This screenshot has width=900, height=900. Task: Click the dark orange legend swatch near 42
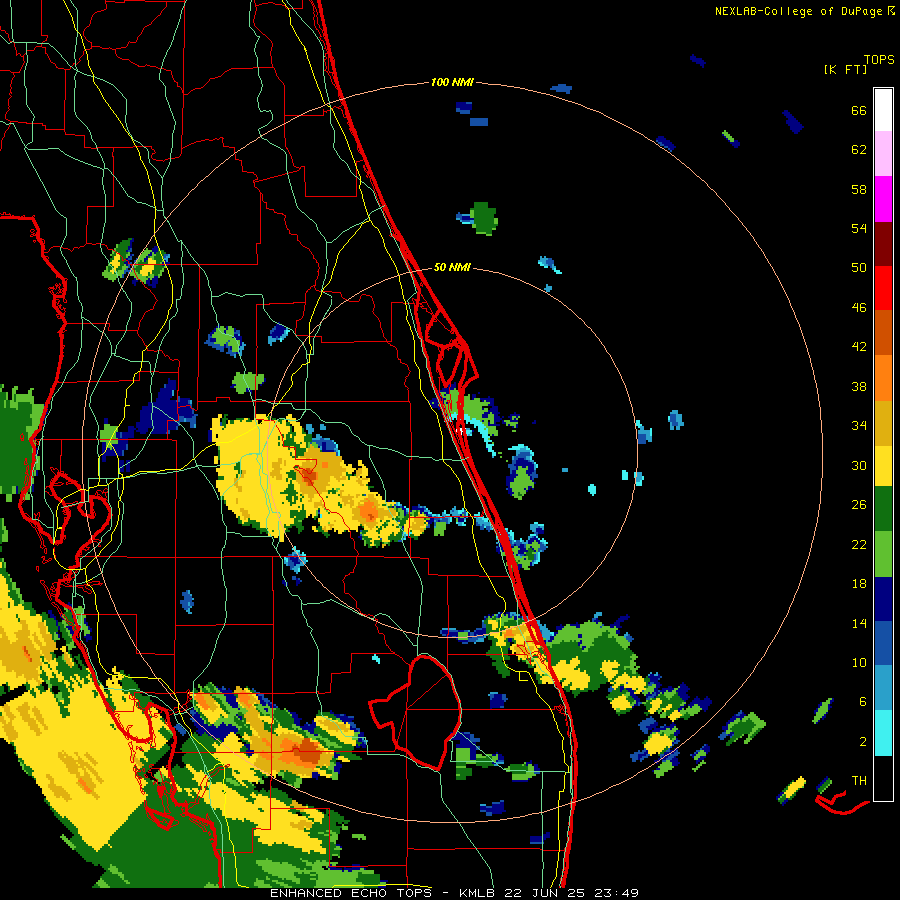(x=883, y=332)
